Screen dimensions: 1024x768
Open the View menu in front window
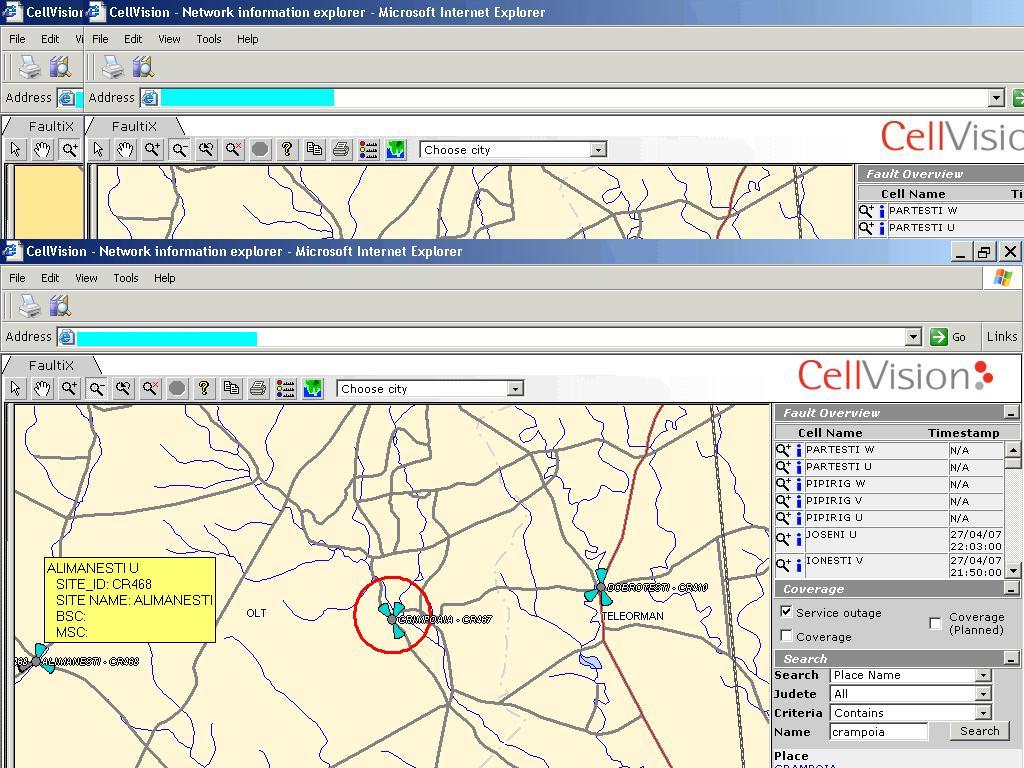[86, 278]
